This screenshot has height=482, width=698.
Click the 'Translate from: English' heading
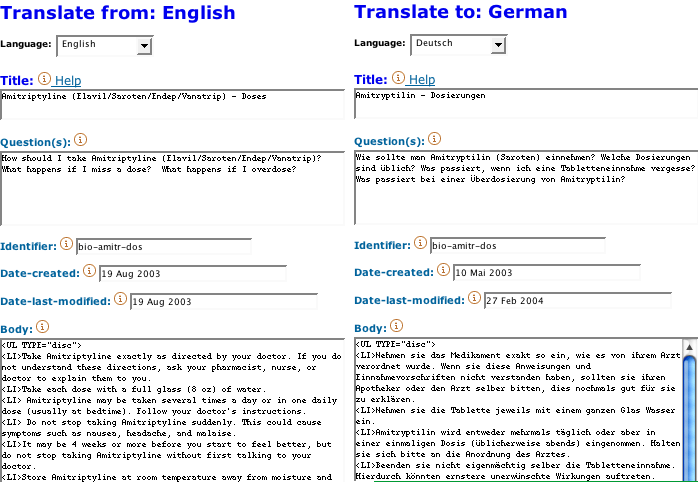click(118, 12)
